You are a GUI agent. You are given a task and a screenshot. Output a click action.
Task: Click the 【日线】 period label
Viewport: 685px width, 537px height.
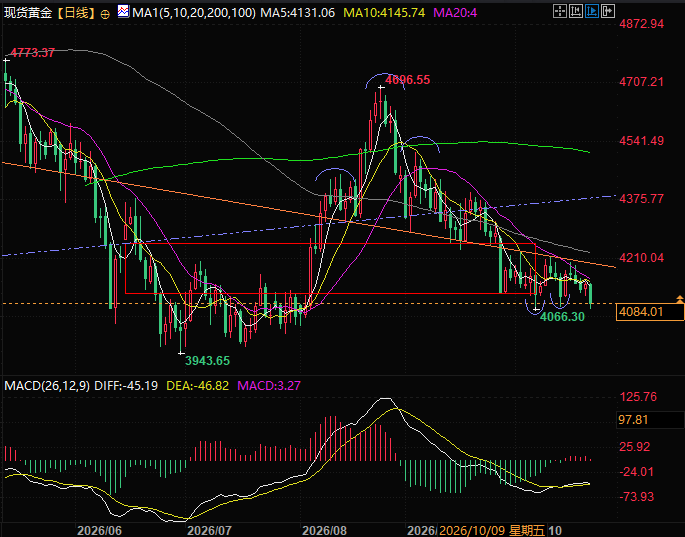click(x=76, y=13)
